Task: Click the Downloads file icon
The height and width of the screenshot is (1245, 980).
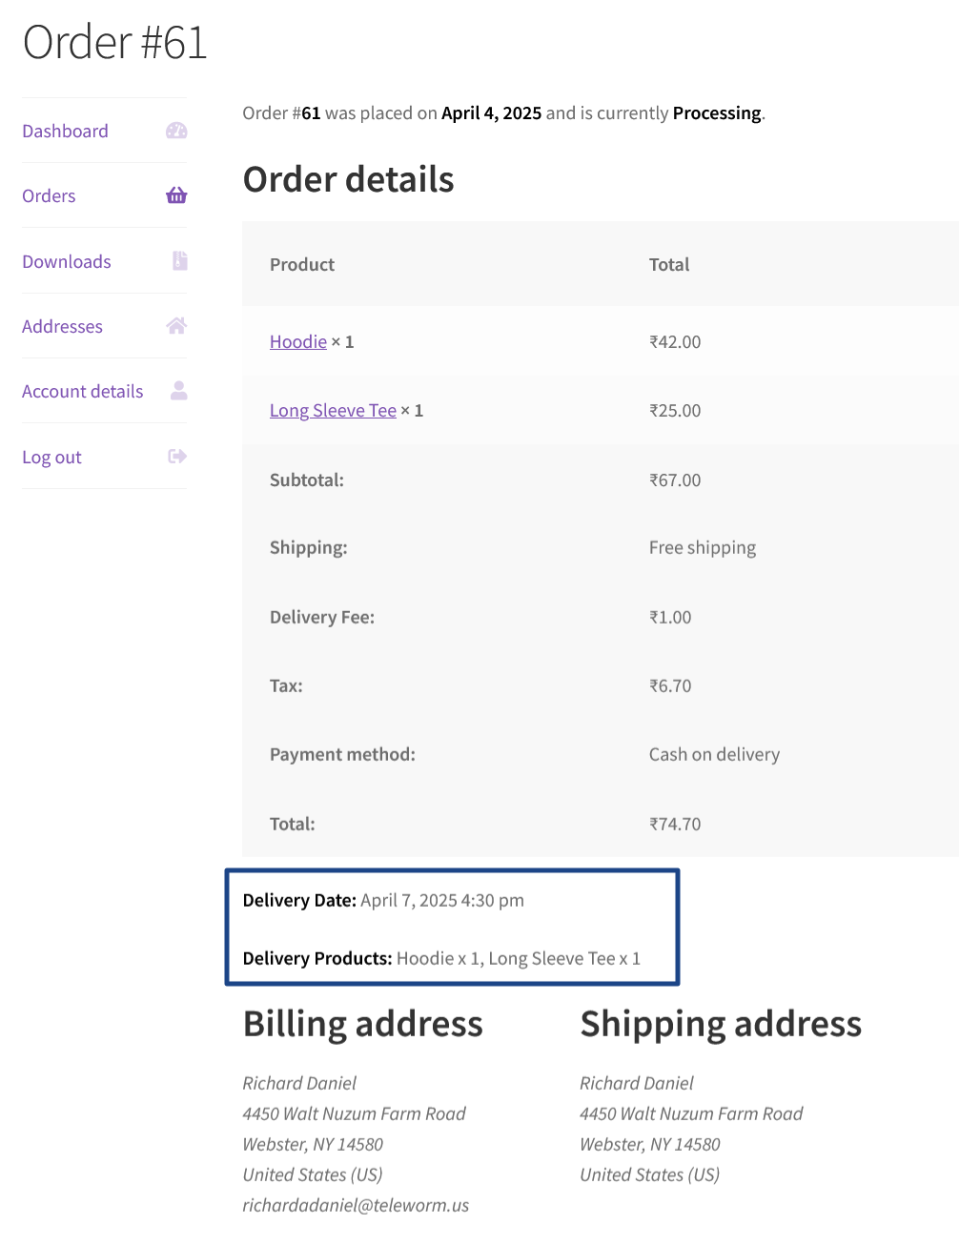Action: (x=179, y=261)
